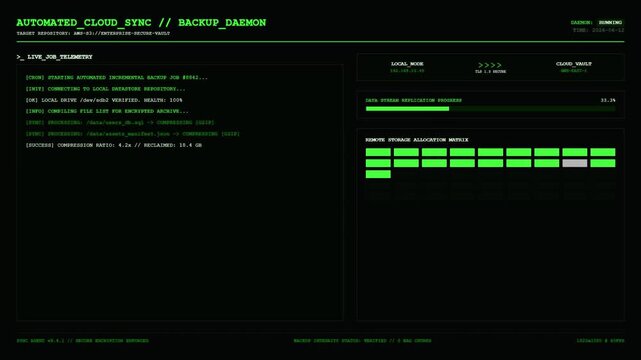Image resolution: width=641 pixels, height=360 pixels.
Task: Click the backup integrity status footer text
Action: pos(362,340)
